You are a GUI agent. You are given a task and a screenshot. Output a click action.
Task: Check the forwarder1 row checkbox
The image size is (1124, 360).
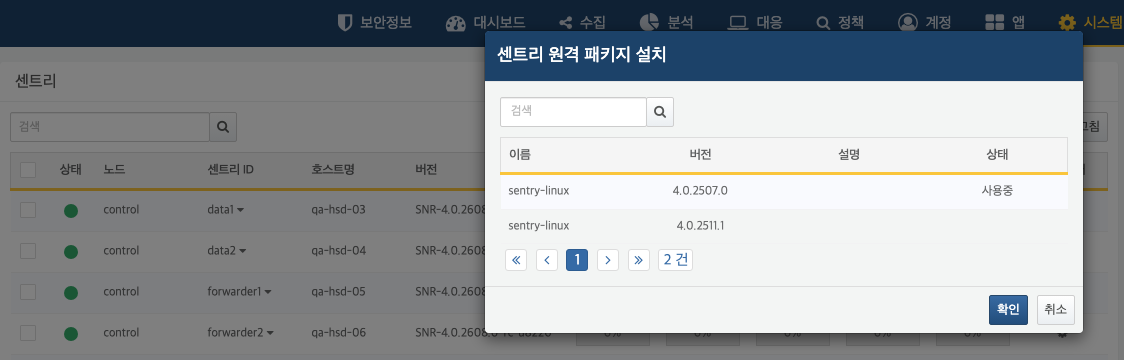click(x=28, y=292)
